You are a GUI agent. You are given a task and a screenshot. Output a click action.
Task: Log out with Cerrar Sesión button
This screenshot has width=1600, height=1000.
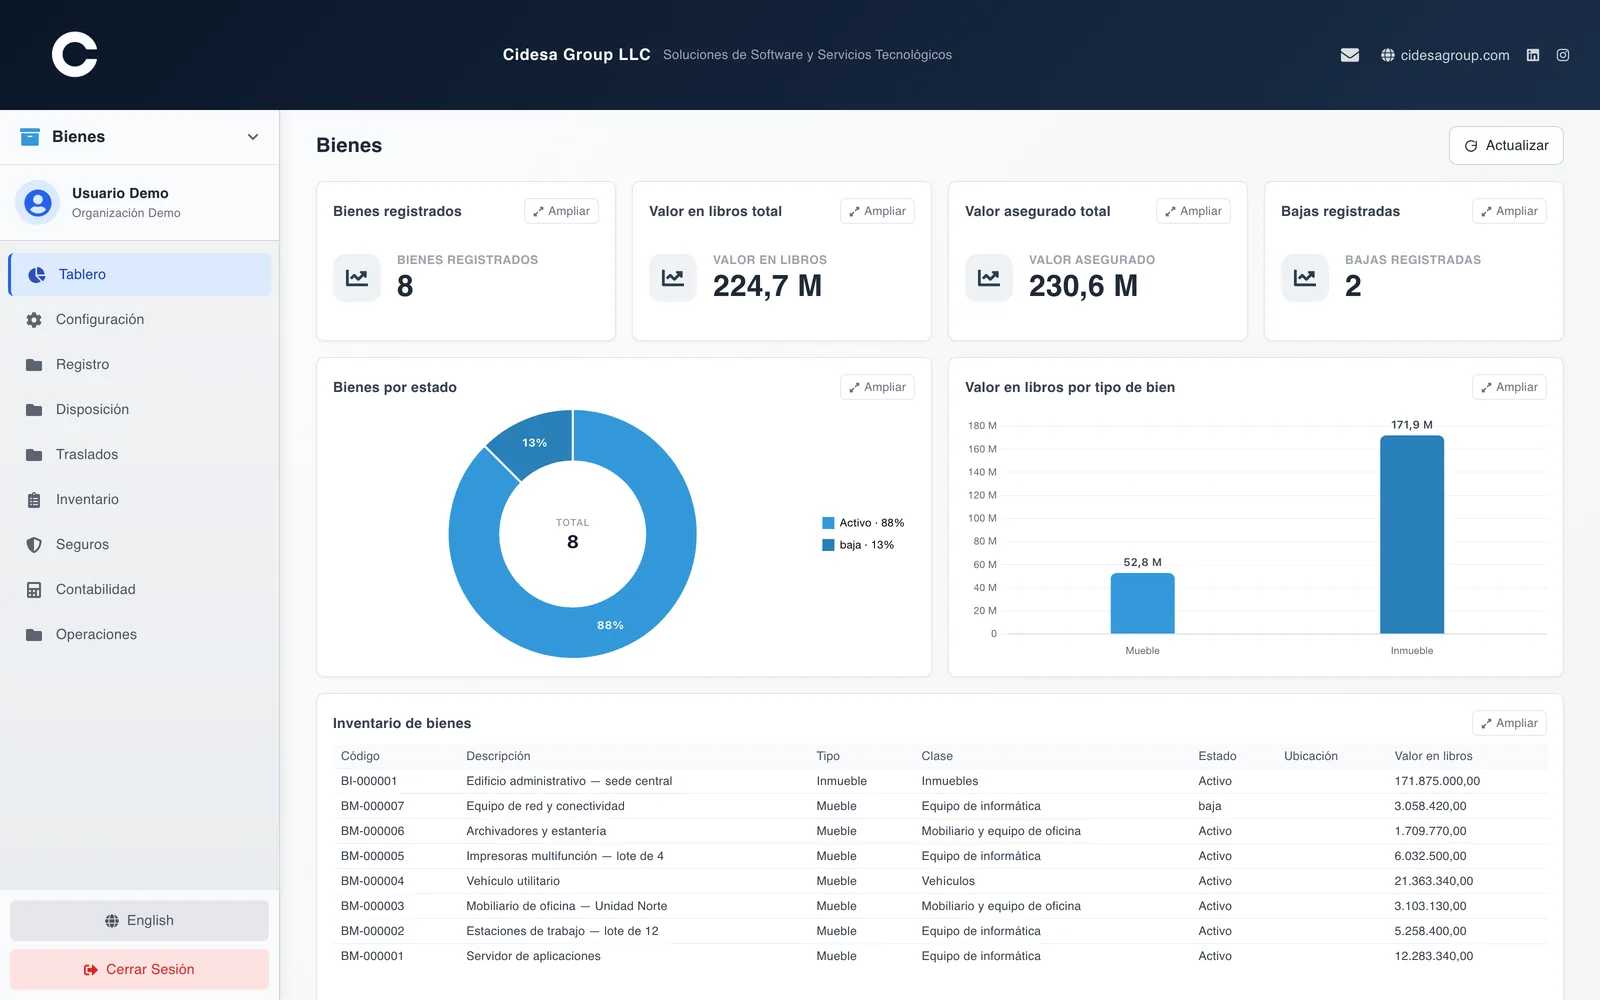(139, 970)
